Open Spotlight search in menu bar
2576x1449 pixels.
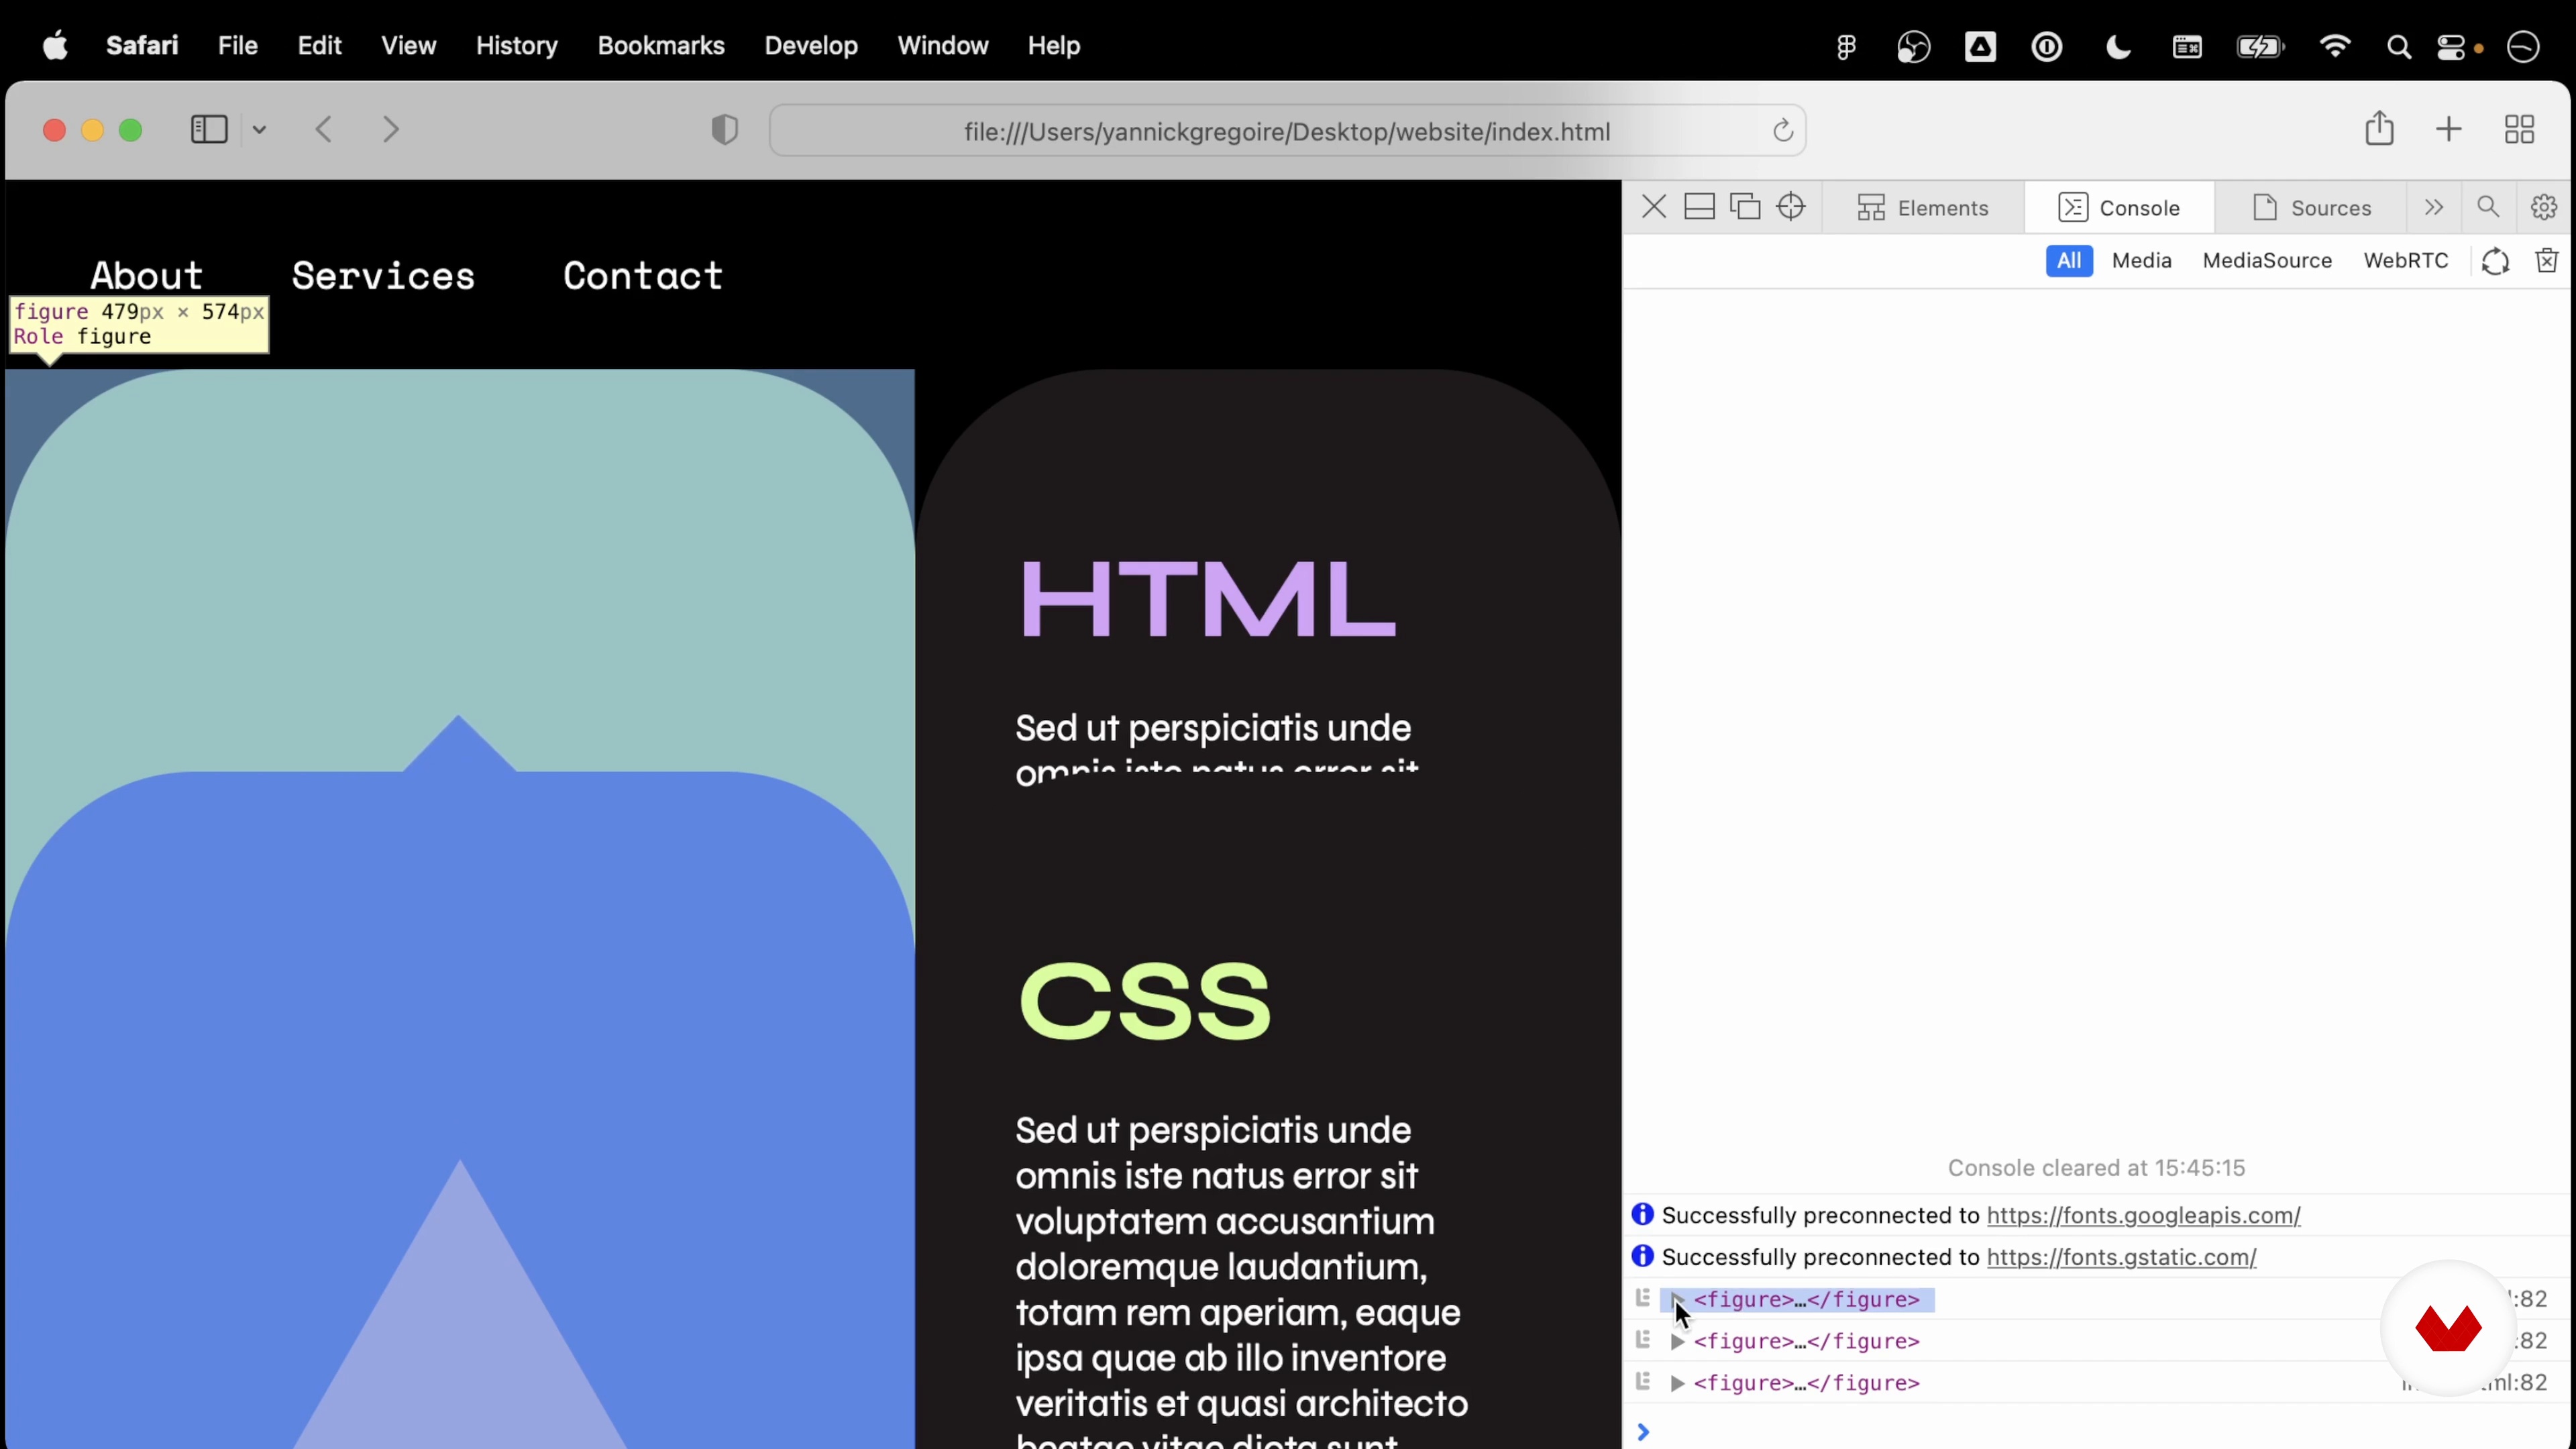click(2398, 46)
